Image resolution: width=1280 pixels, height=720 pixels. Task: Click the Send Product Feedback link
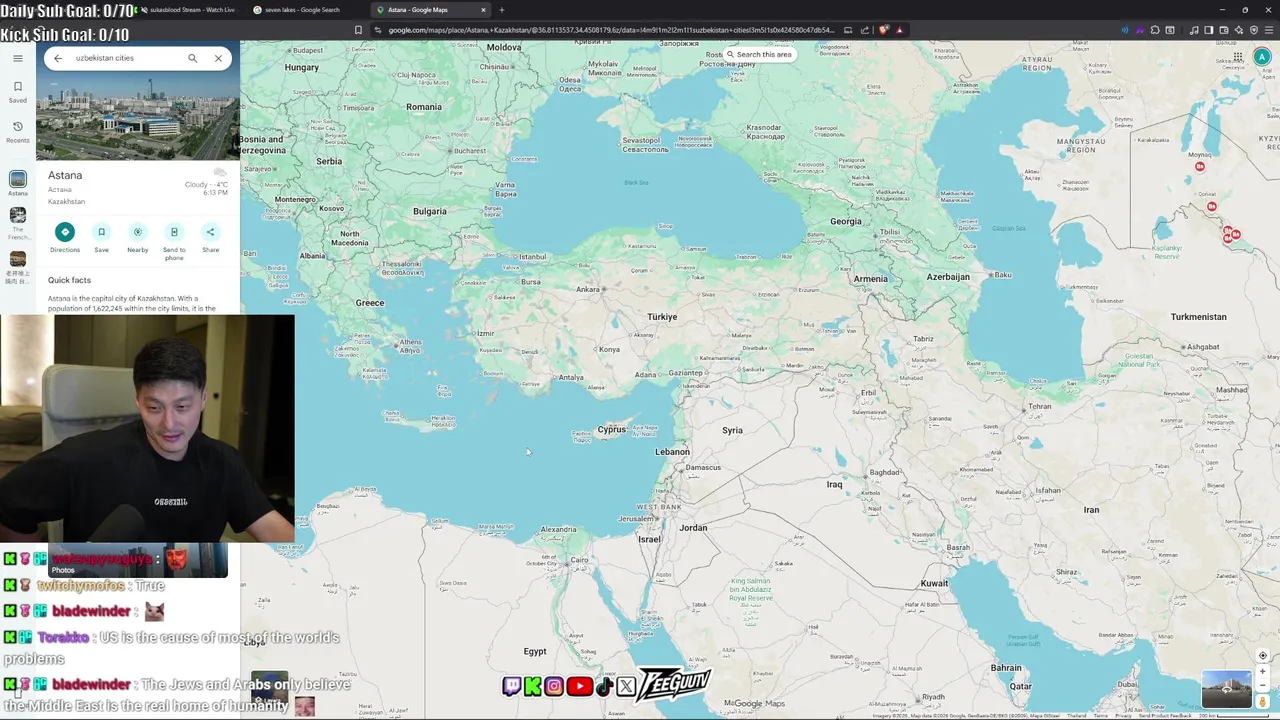pyautogui.click(x=1165, y=715)
